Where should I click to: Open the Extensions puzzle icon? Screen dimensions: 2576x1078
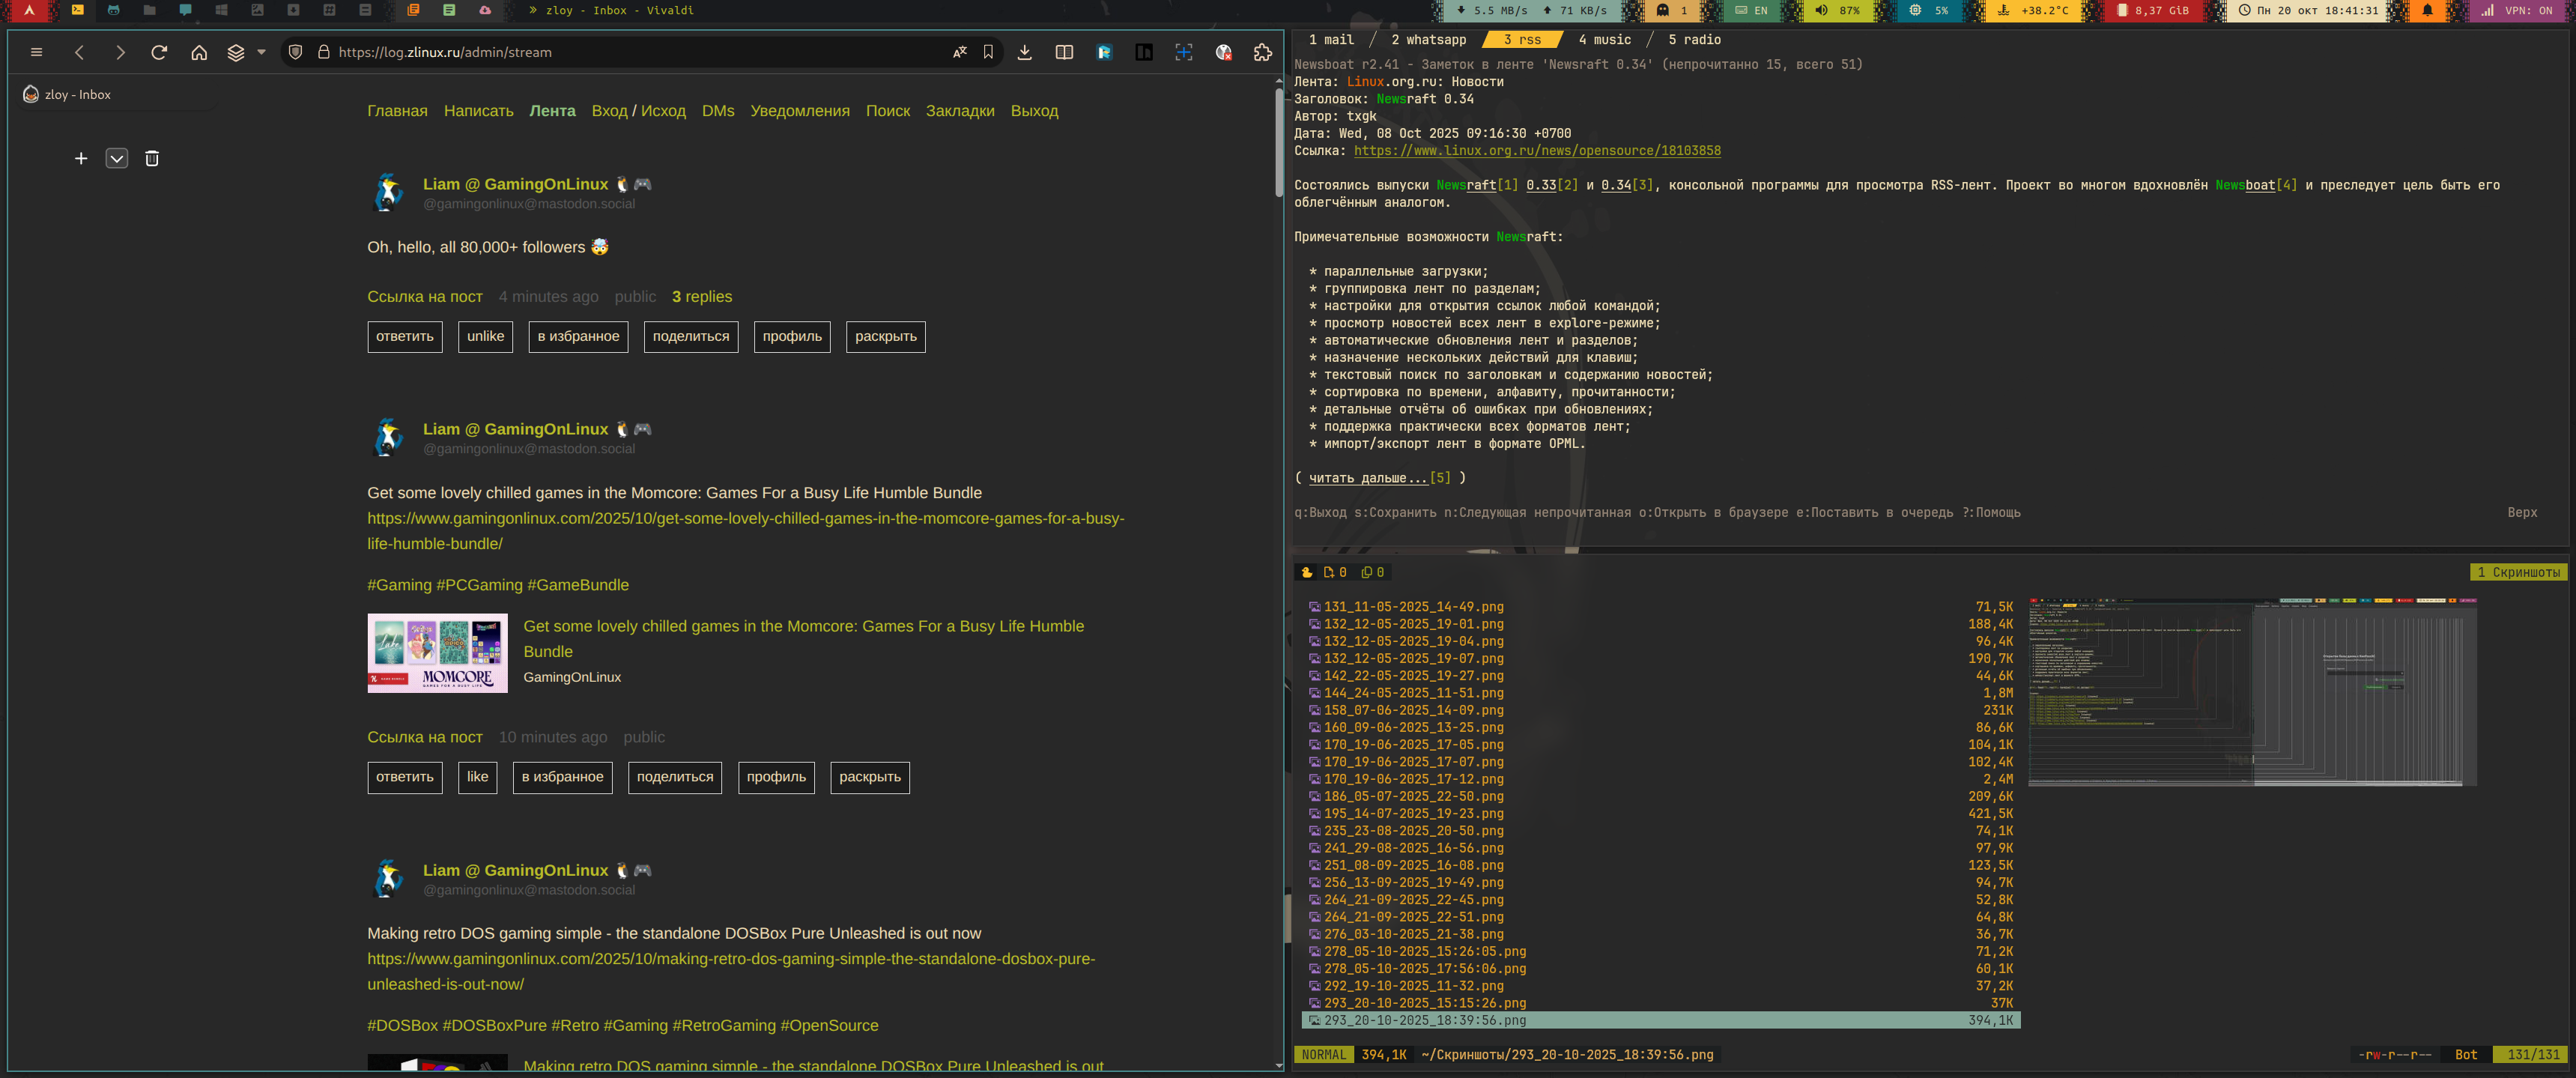(x=1262, y=52)
